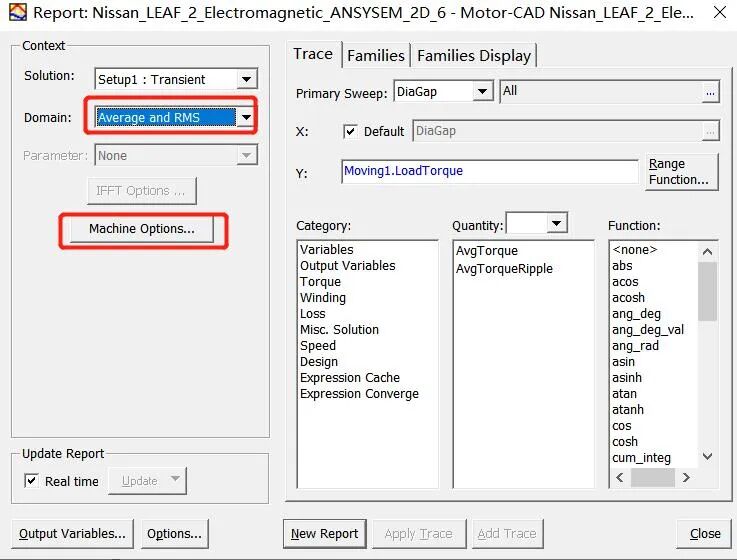
Task: Select the Variables category
Action: click(x=327, y=250)
